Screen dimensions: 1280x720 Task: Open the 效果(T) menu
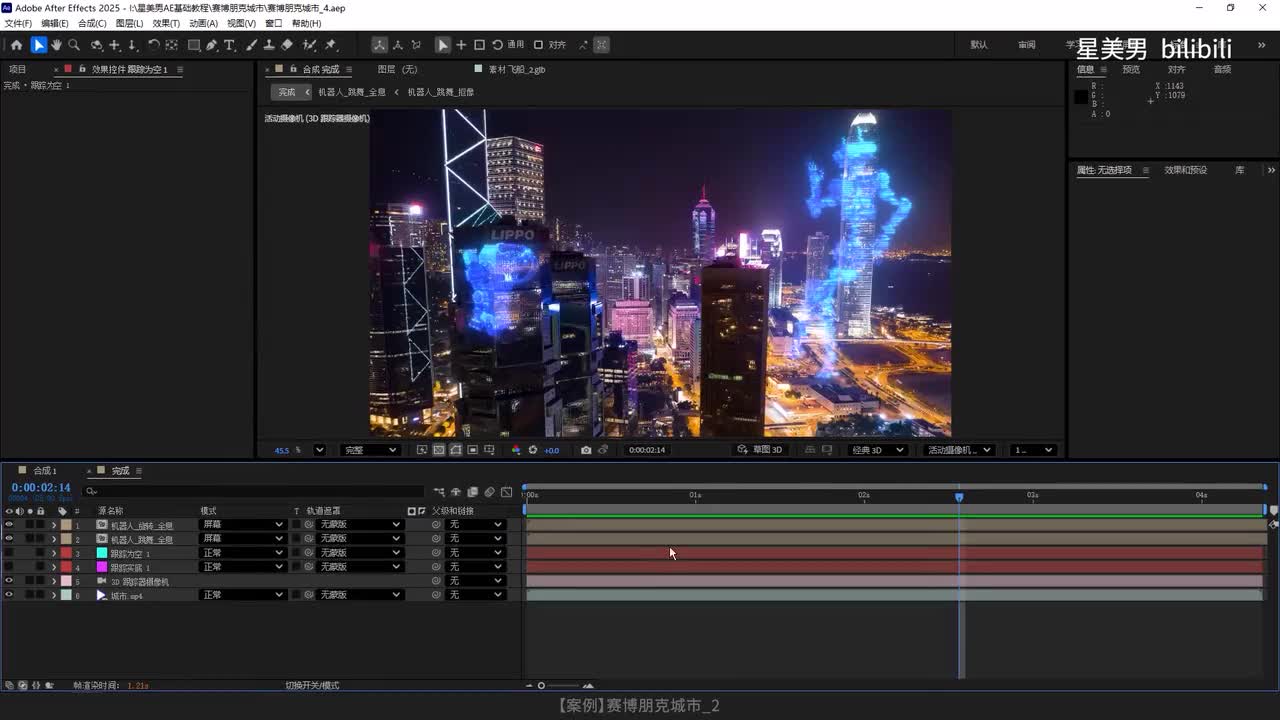(166, 23)
